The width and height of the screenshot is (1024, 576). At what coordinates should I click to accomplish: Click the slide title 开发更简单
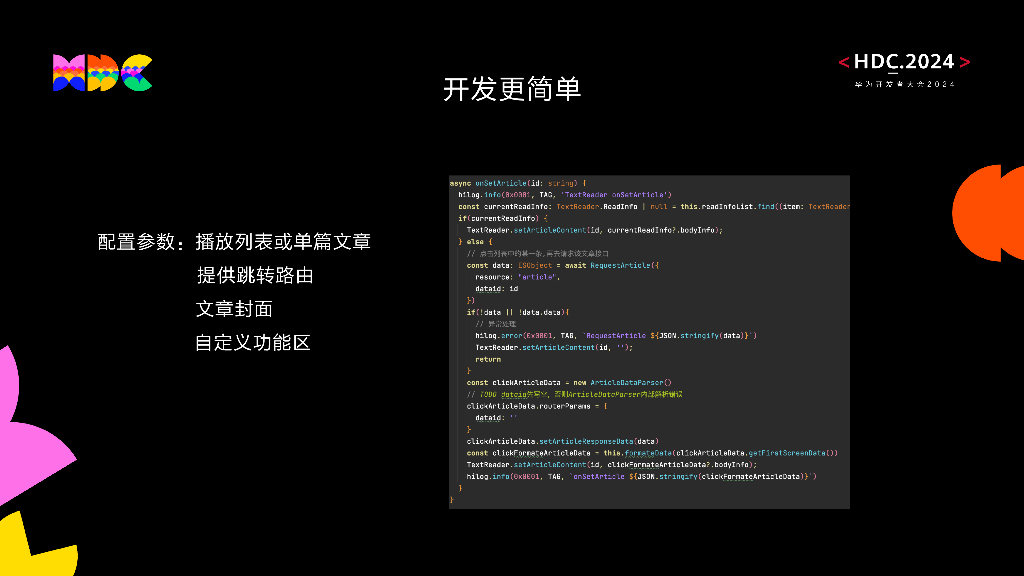tap(512, 89)
